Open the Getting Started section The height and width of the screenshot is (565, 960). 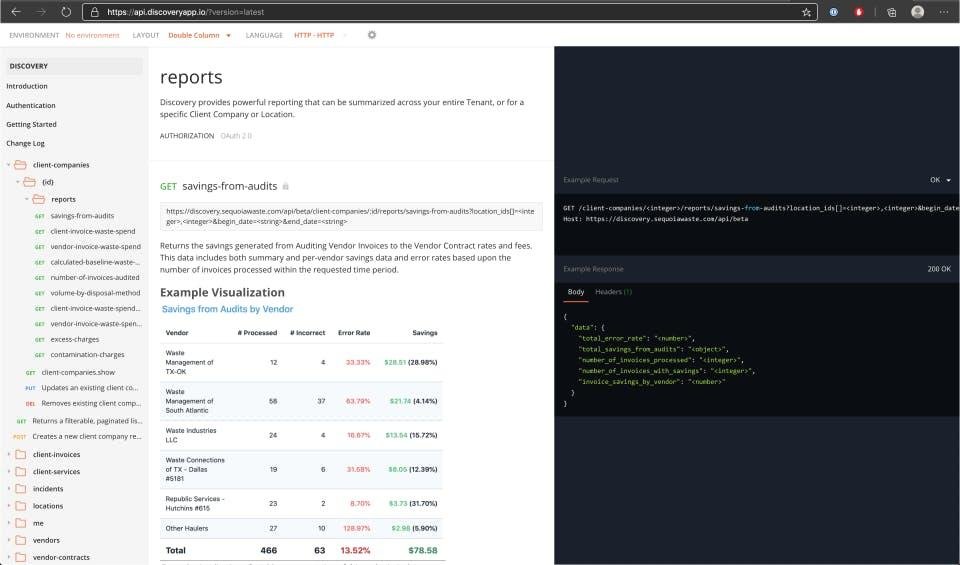coord(31,124)
